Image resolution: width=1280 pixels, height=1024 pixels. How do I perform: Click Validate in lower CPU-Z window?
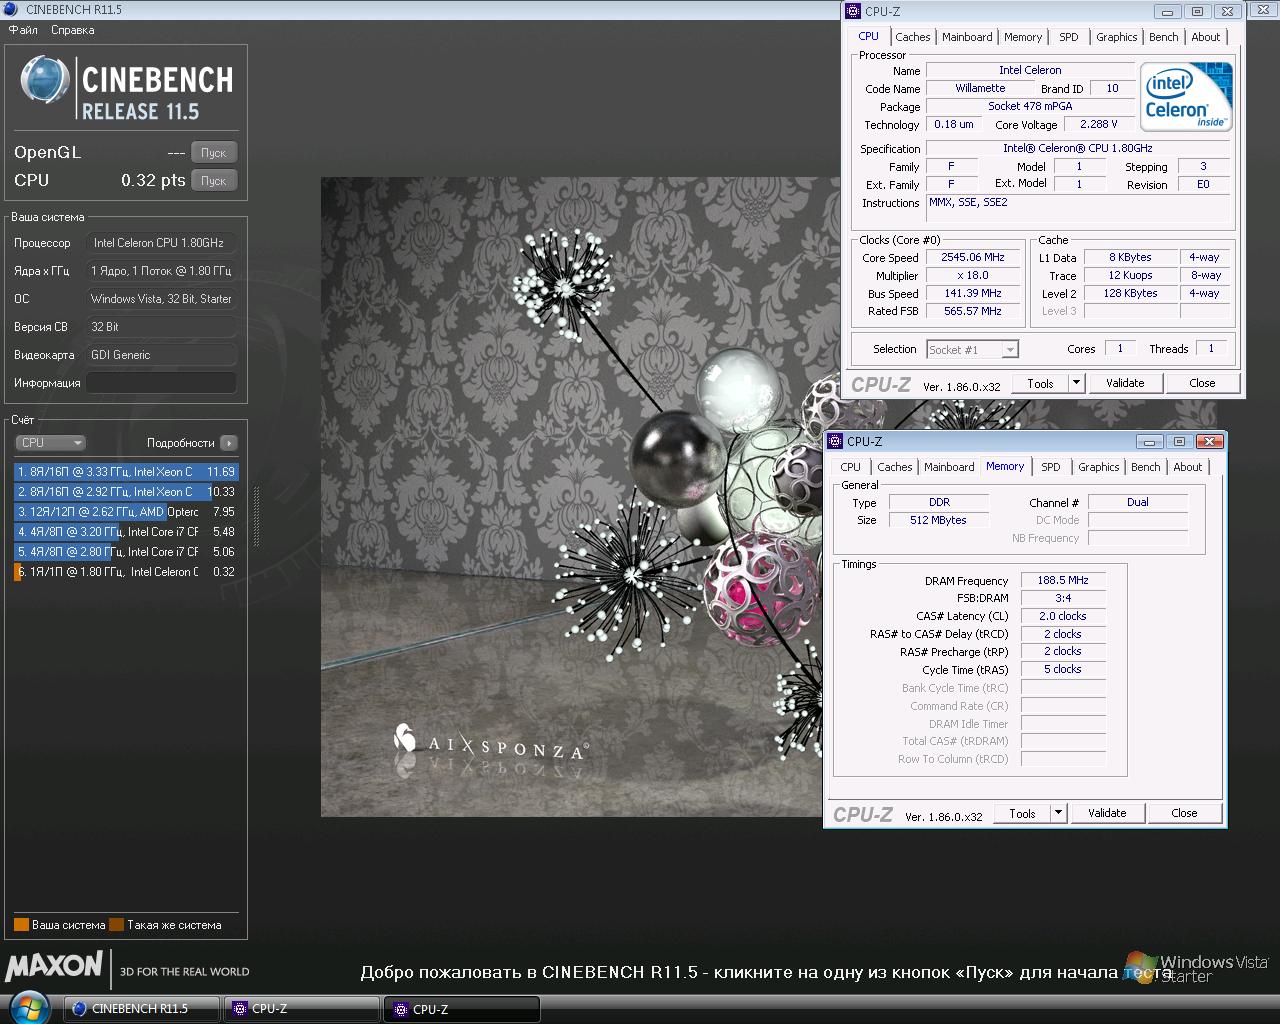[x=1107, y=813]
